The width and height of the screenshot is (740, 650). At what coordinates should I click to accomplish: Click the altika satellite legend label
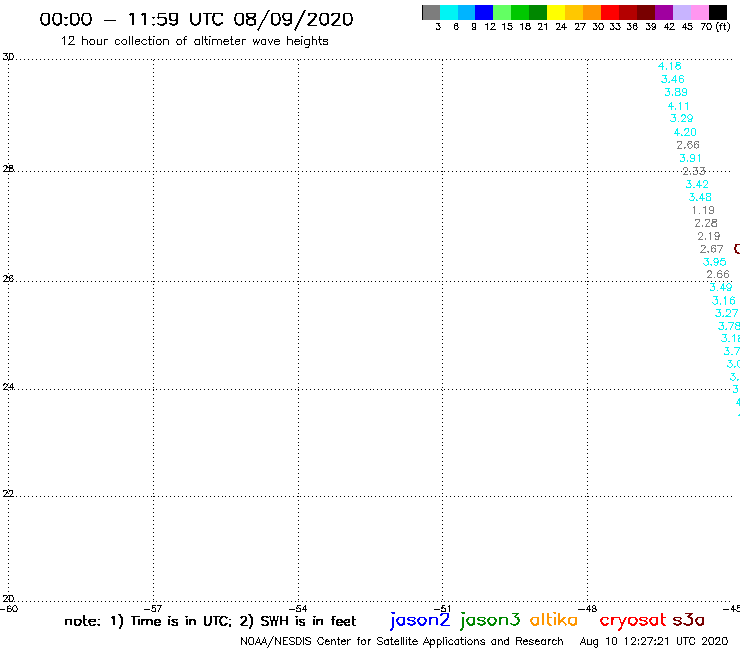(554, 620)
